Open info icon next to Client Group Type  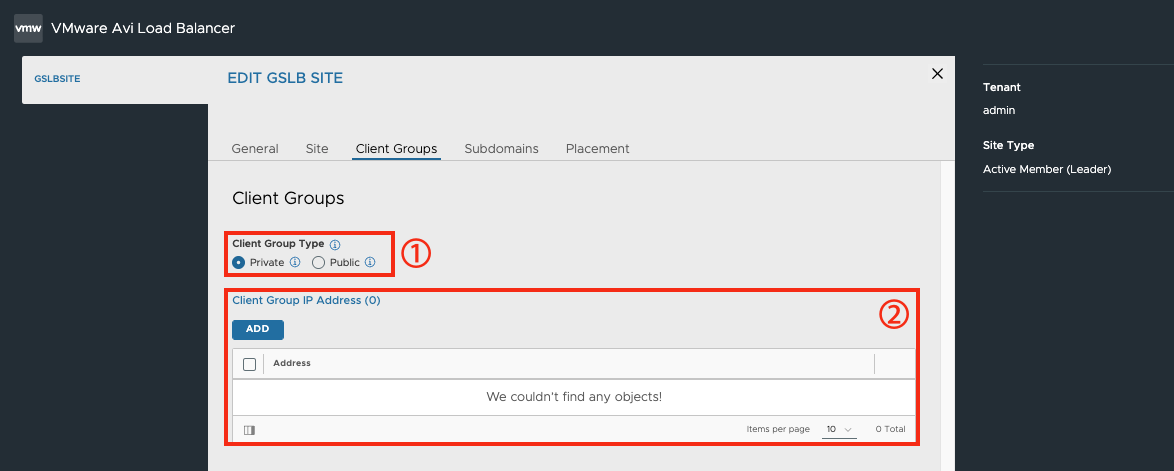tap(335, 244)
